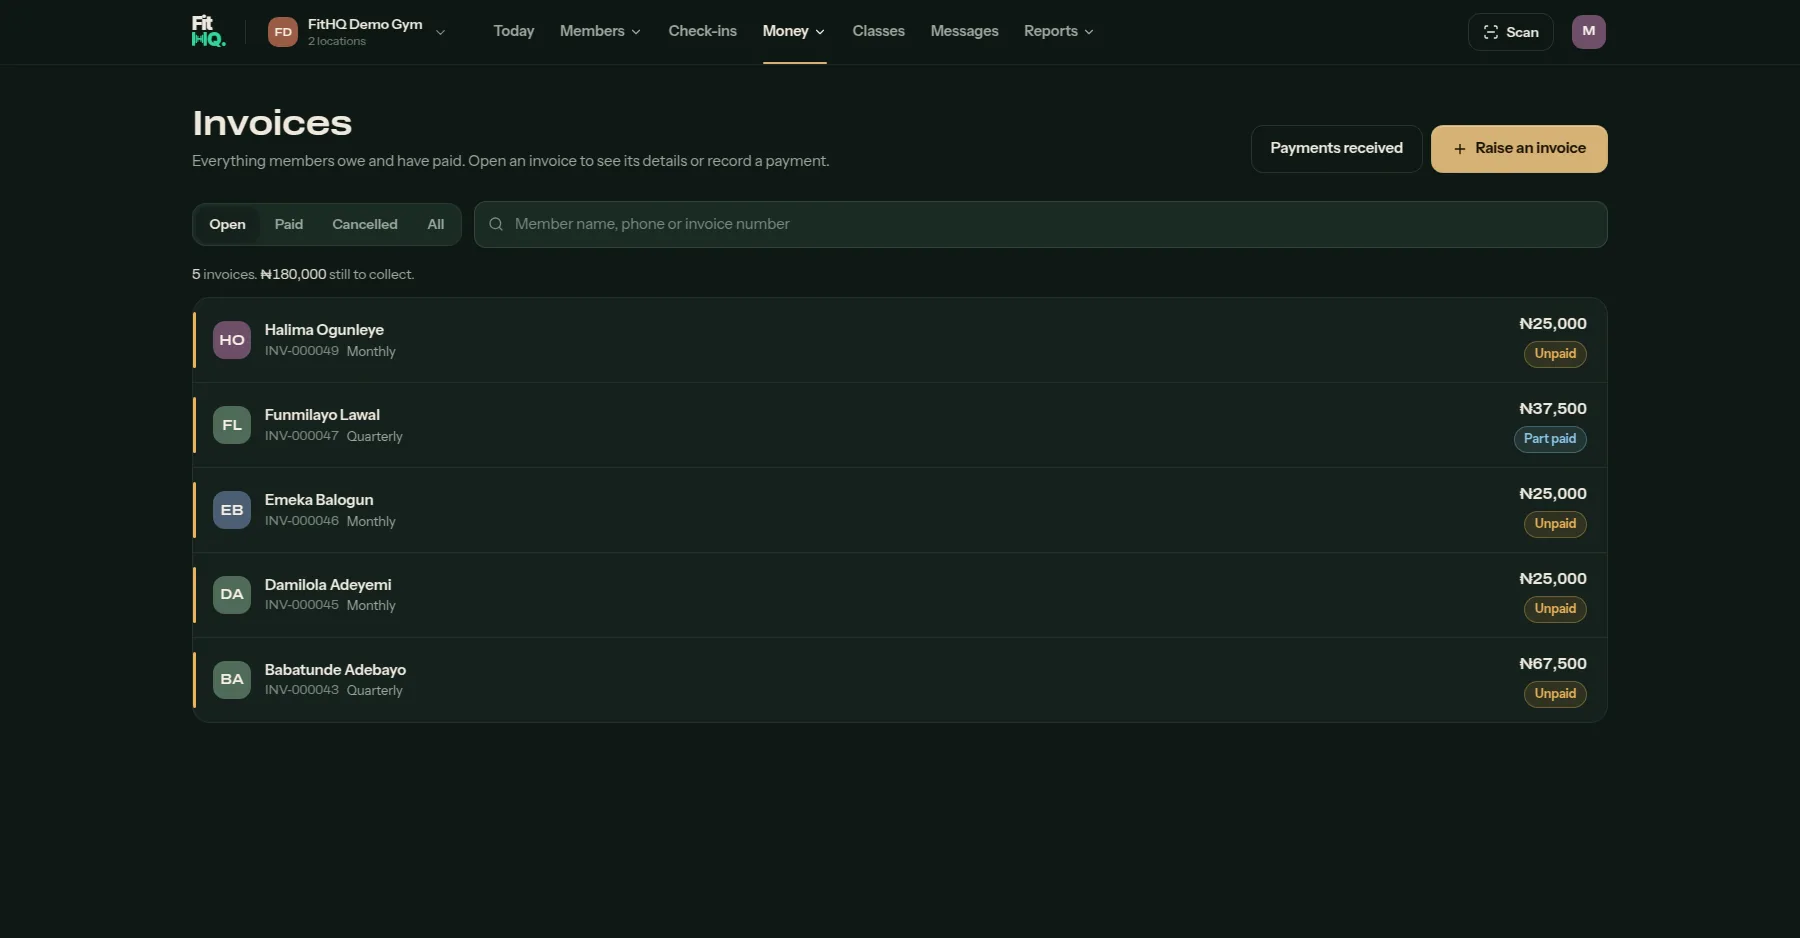This screenshot has width=1800, height=938.
Task: Click the ₦67,500 amount
Action: point(1552,664)
